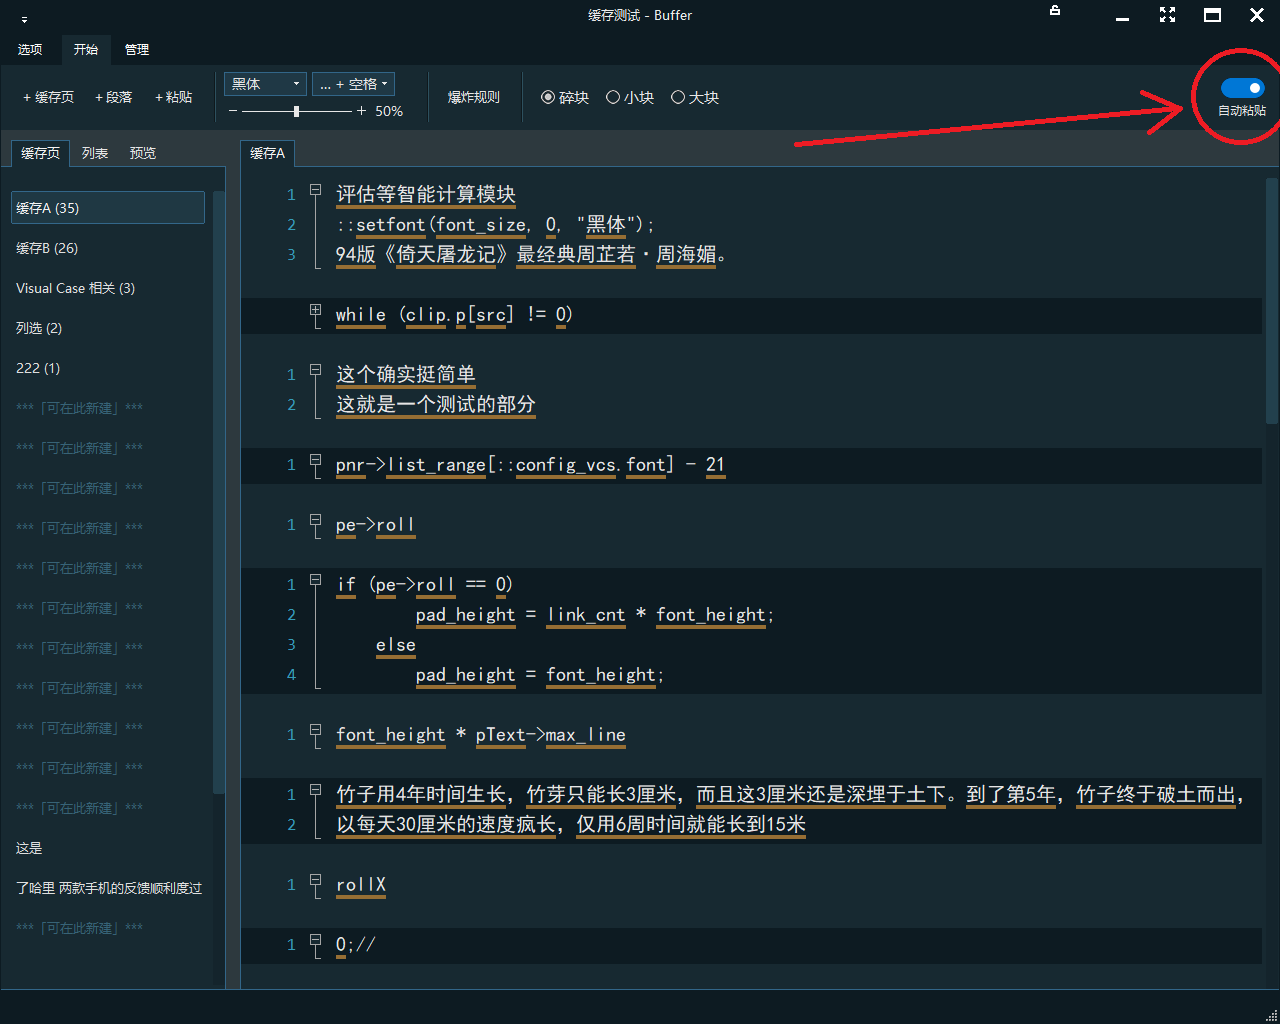Click the lock icon in title bar
1280x1024 pixels.
pos(1055,11)
